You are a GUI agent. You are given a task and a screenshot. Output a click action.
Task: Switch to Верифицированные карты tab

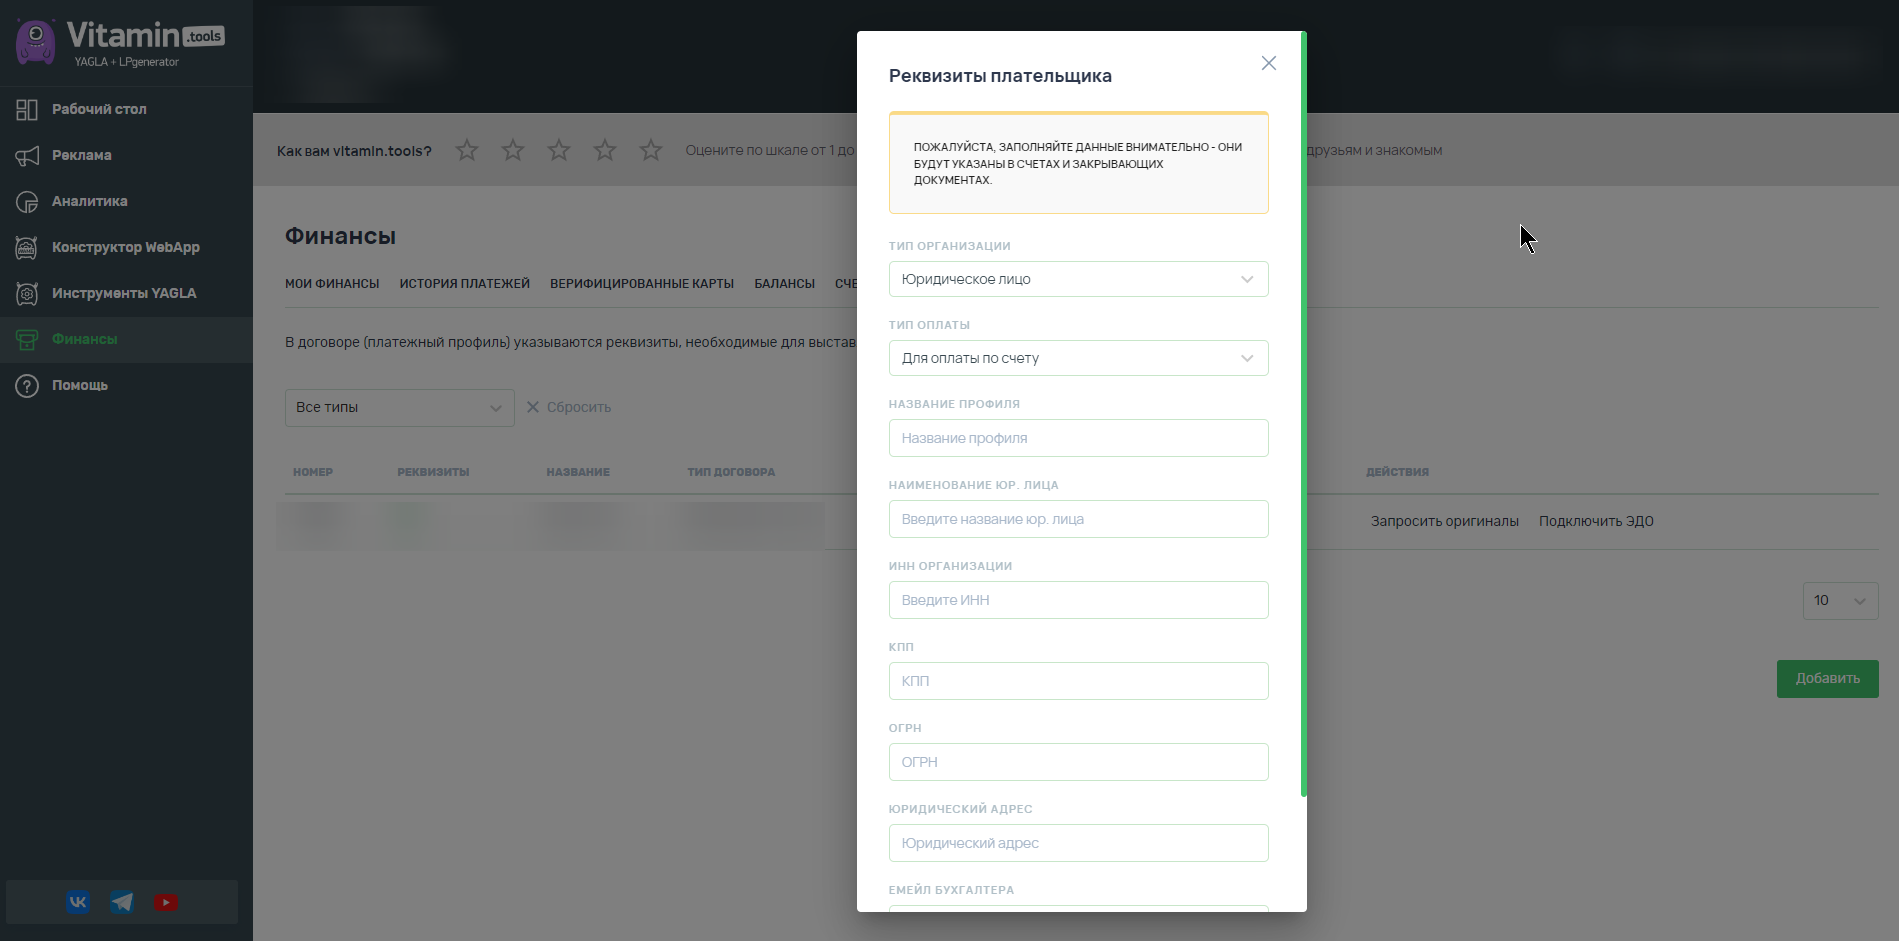click(x=642, y=284)
